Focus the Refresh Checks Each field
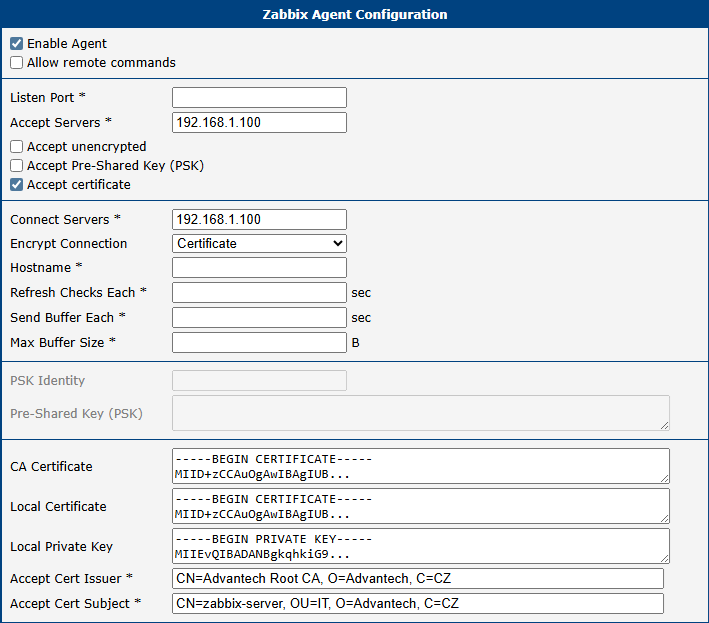This screenshot has height=623, width=709. pyautogui.click(x=260, y=293)
